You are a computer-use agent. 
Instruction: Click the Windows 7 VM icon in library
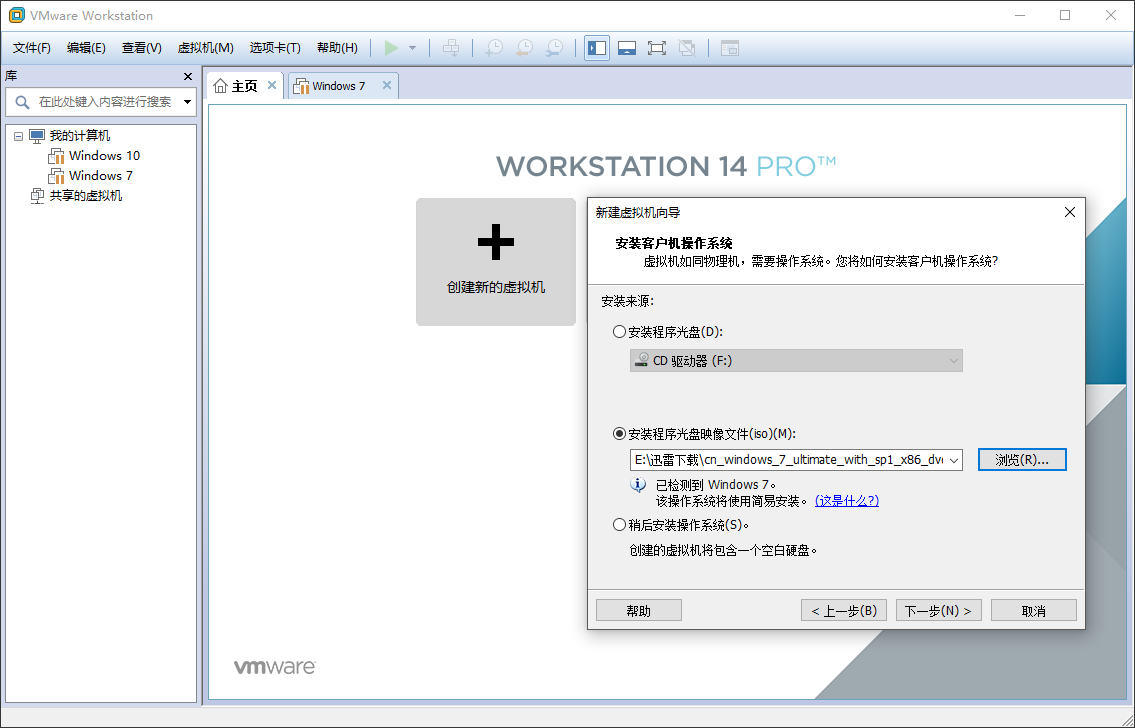pos(56,176)
